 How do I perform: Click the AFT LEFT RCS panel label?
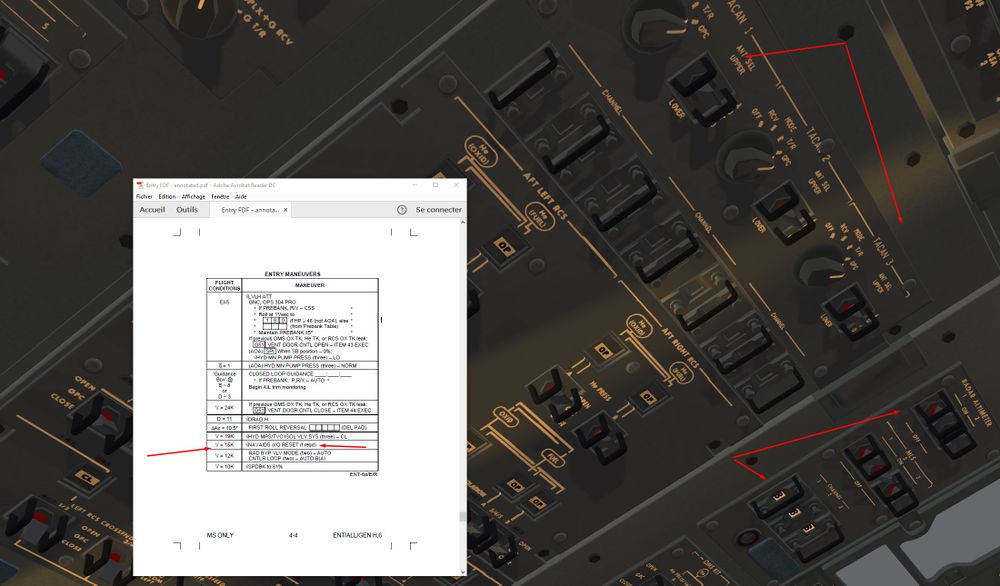click(x=545, y=196)
